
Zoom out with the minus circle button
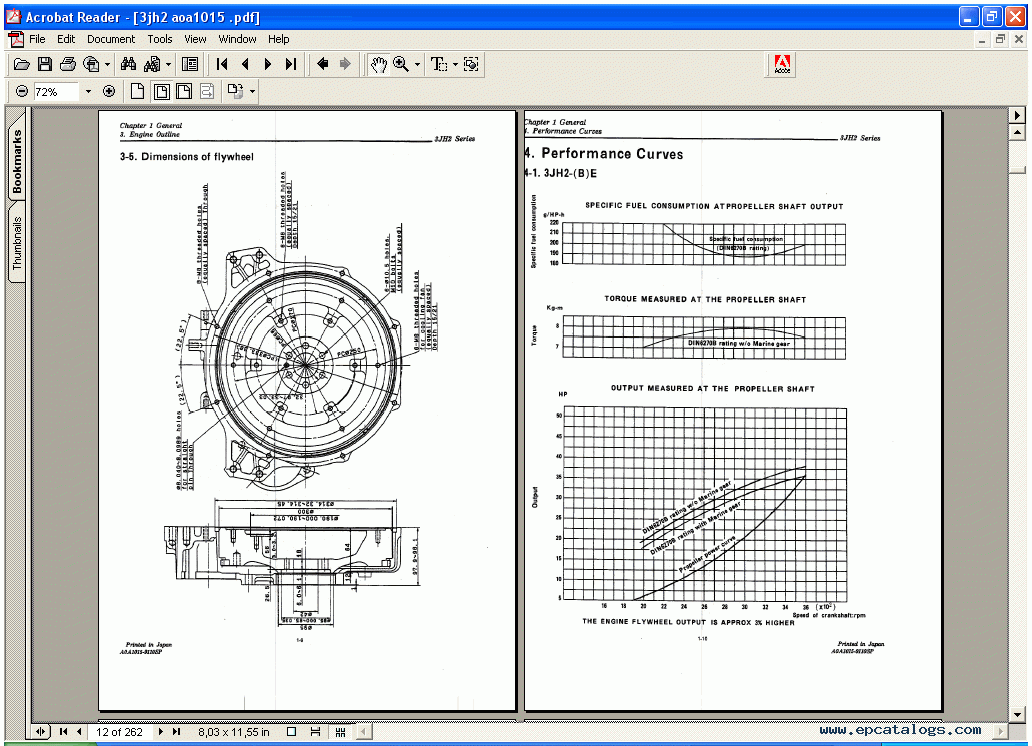(x=22, y=92)
